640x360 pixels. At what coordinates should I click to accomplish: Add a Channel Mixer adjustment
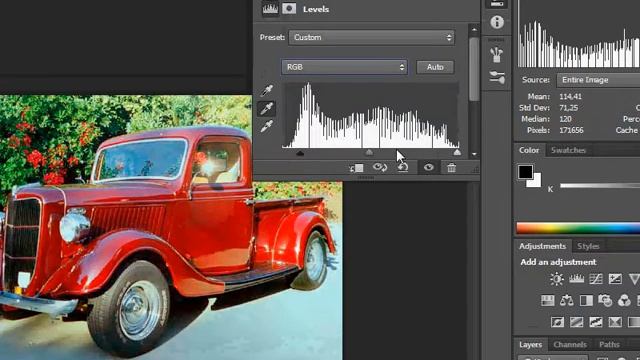(624, 301)
